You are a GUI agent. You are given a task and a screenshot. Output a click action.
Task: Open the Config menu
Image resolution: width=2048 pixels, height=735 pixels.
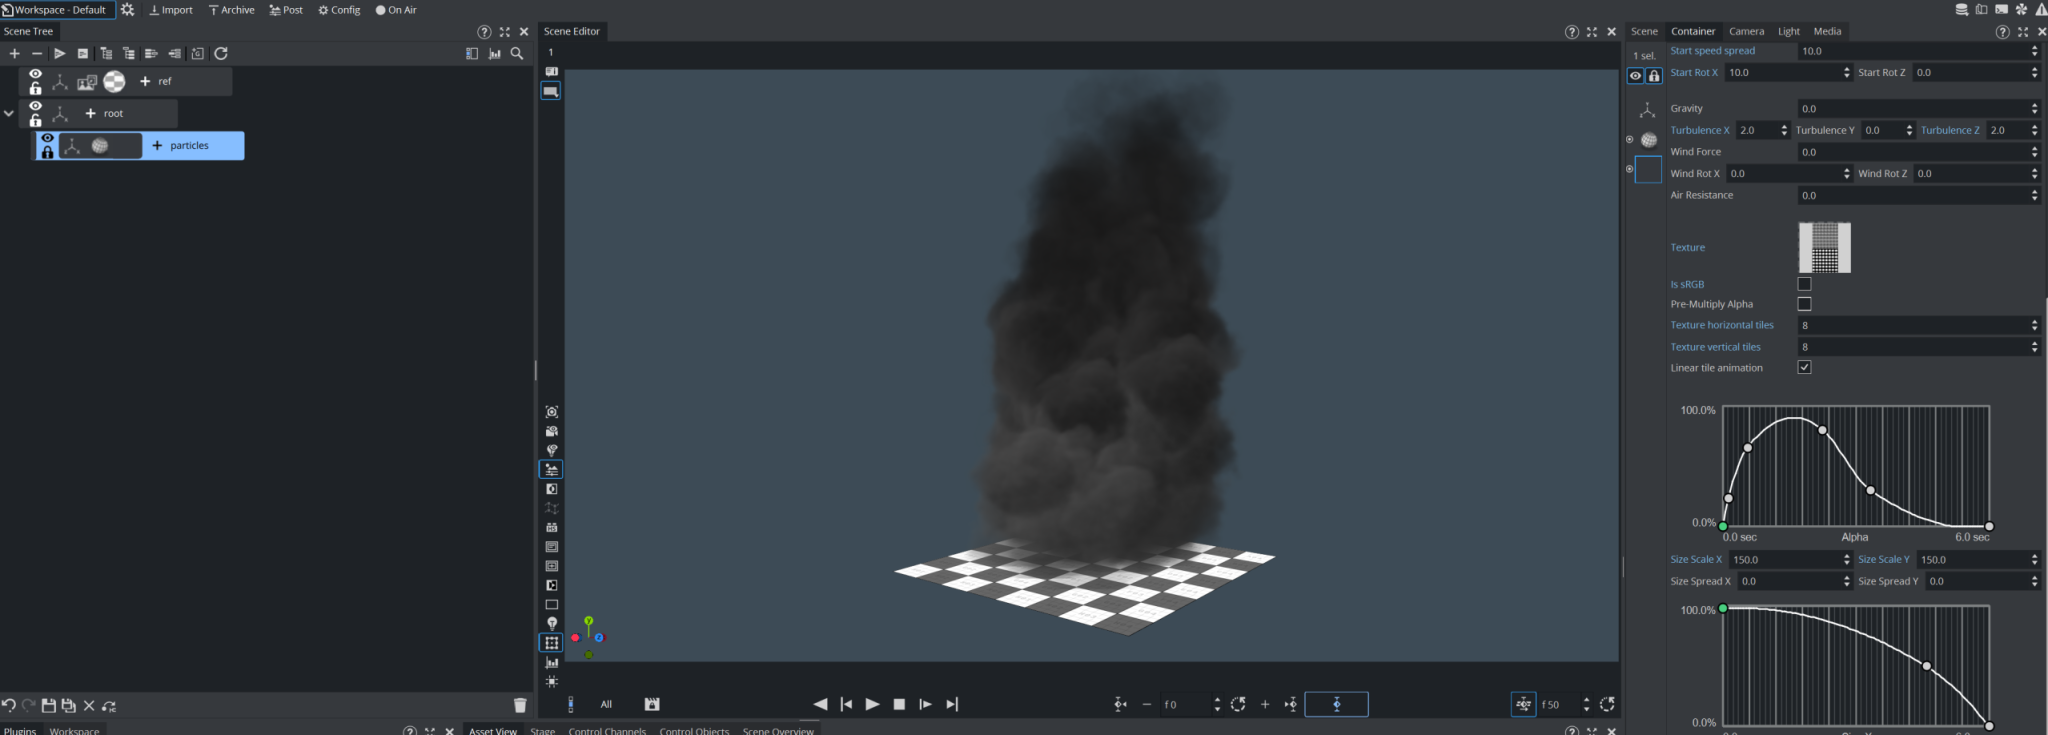click(339, 10)
